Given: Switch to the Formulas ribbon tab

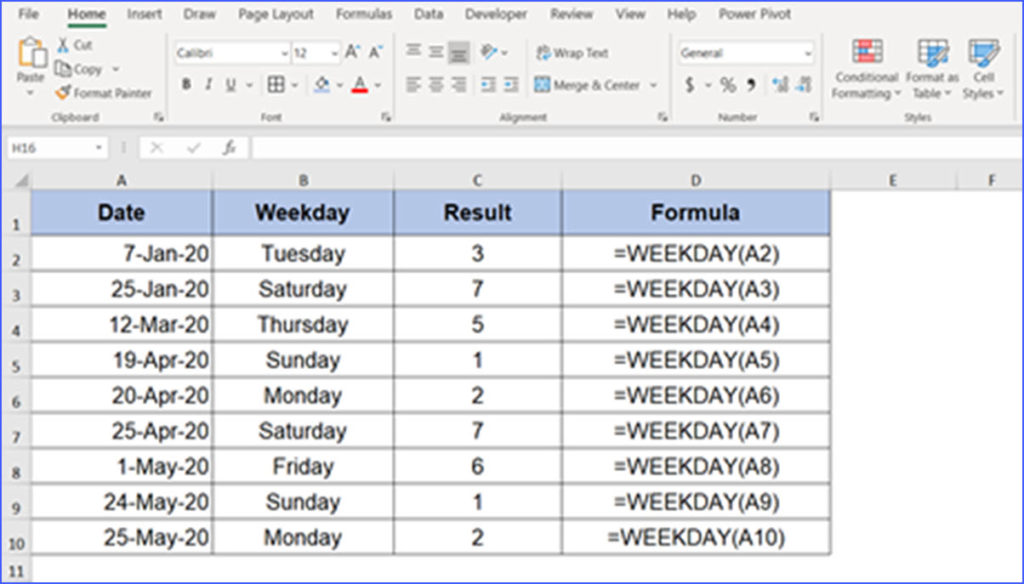Looking at the screenshot, I should [363, 14].
